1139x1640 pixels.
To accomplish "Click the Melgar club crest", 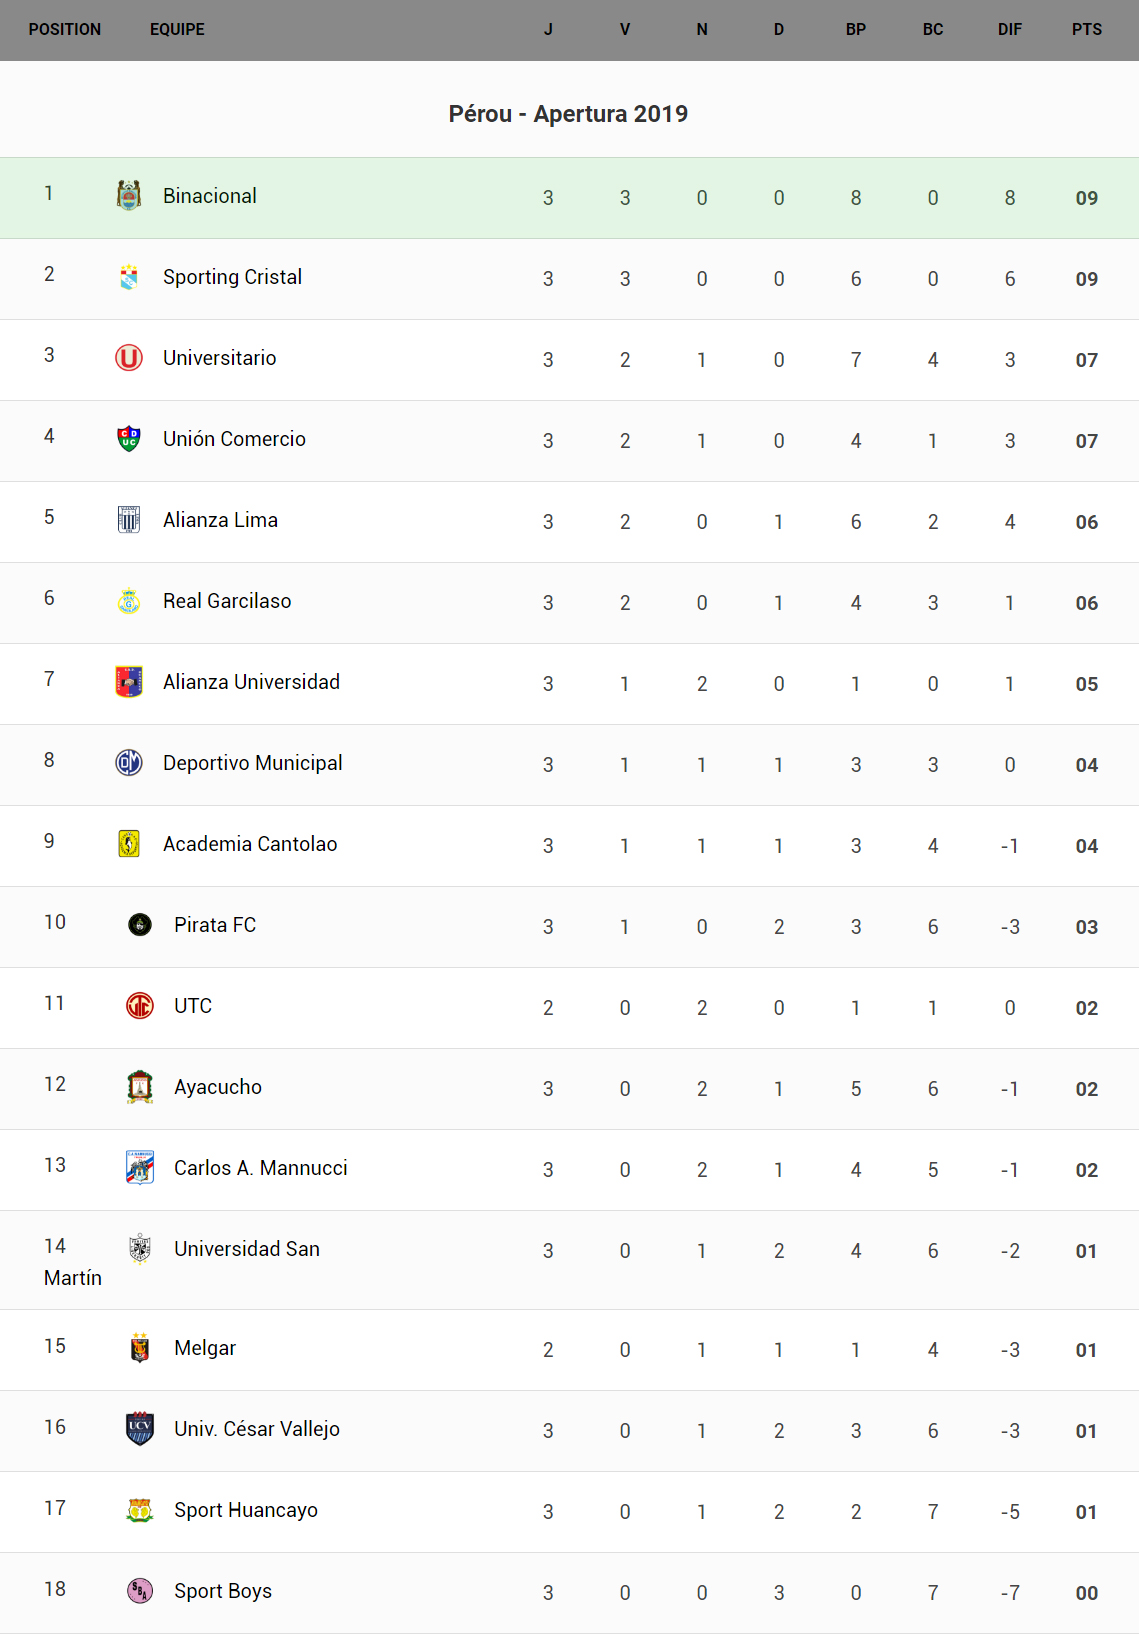I will (140, 1348).
